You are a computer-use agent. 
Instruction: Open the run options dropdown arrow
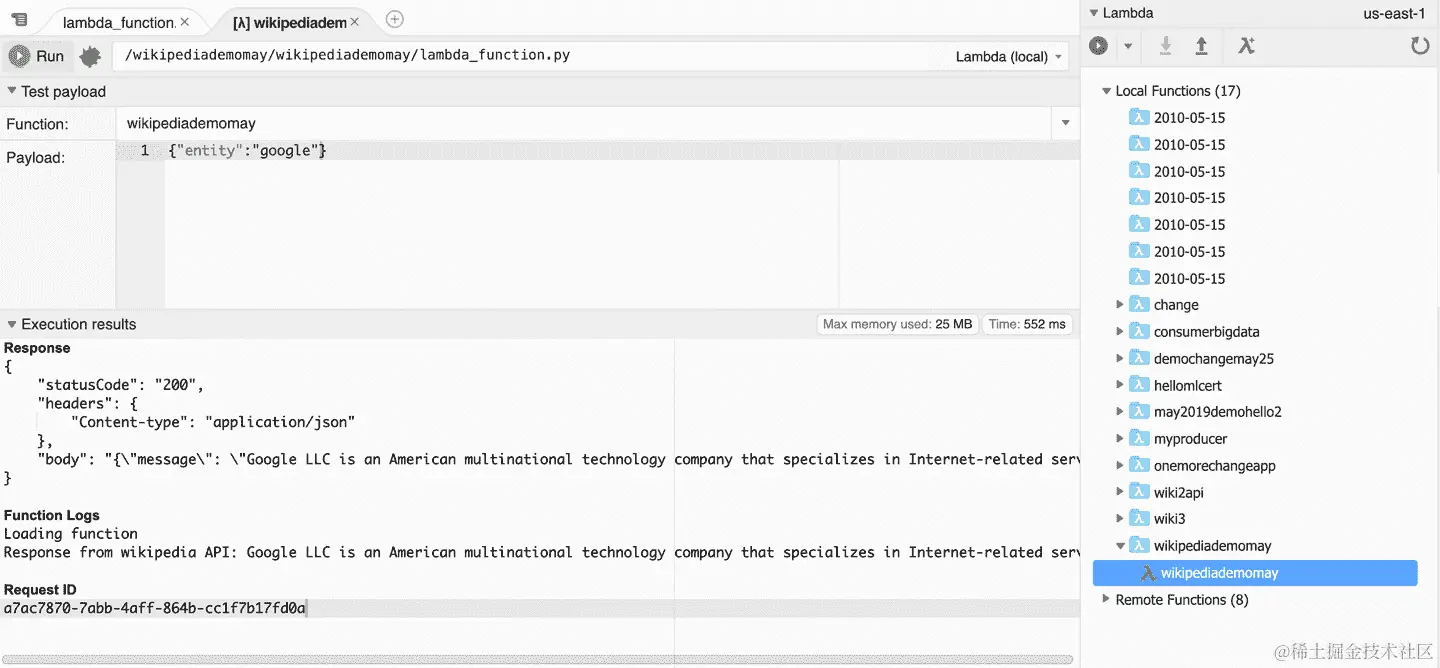[x=1128, y=46]
